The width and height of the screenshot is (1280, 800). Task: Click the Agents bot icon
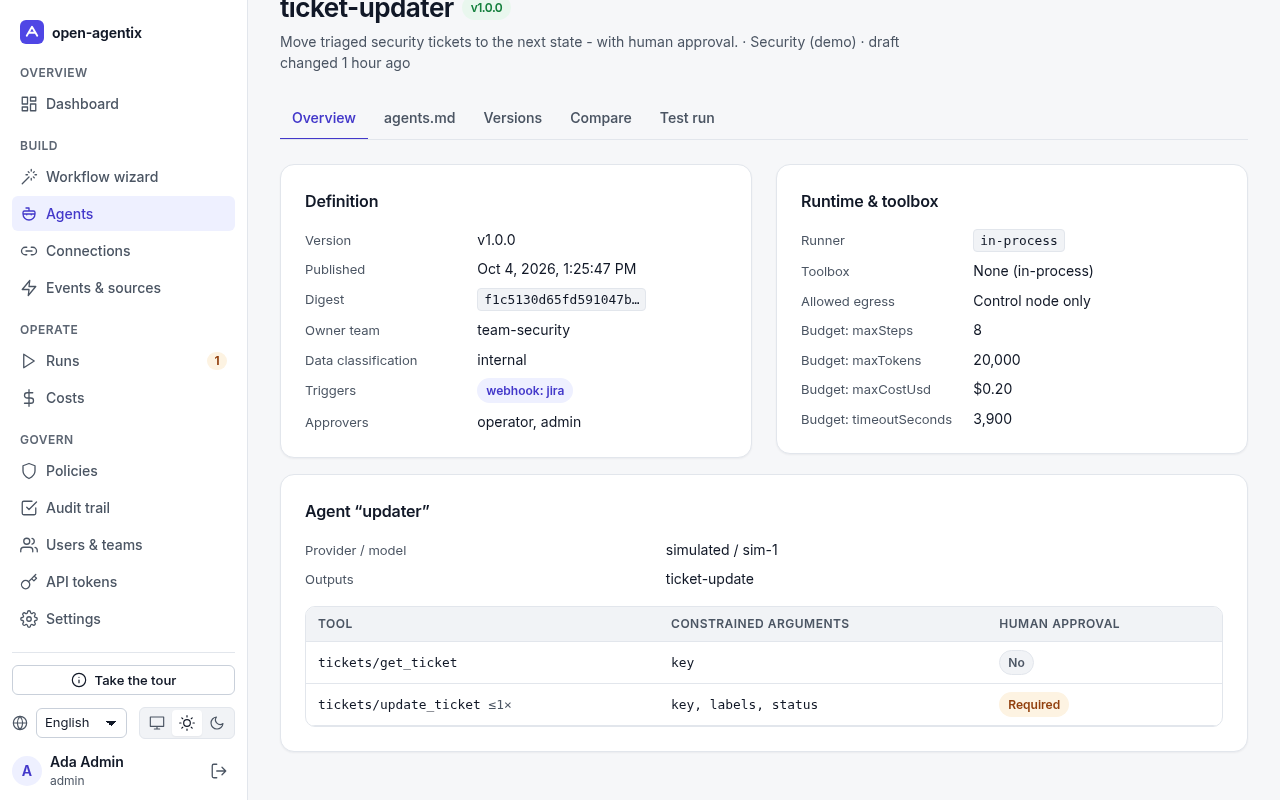29,214
